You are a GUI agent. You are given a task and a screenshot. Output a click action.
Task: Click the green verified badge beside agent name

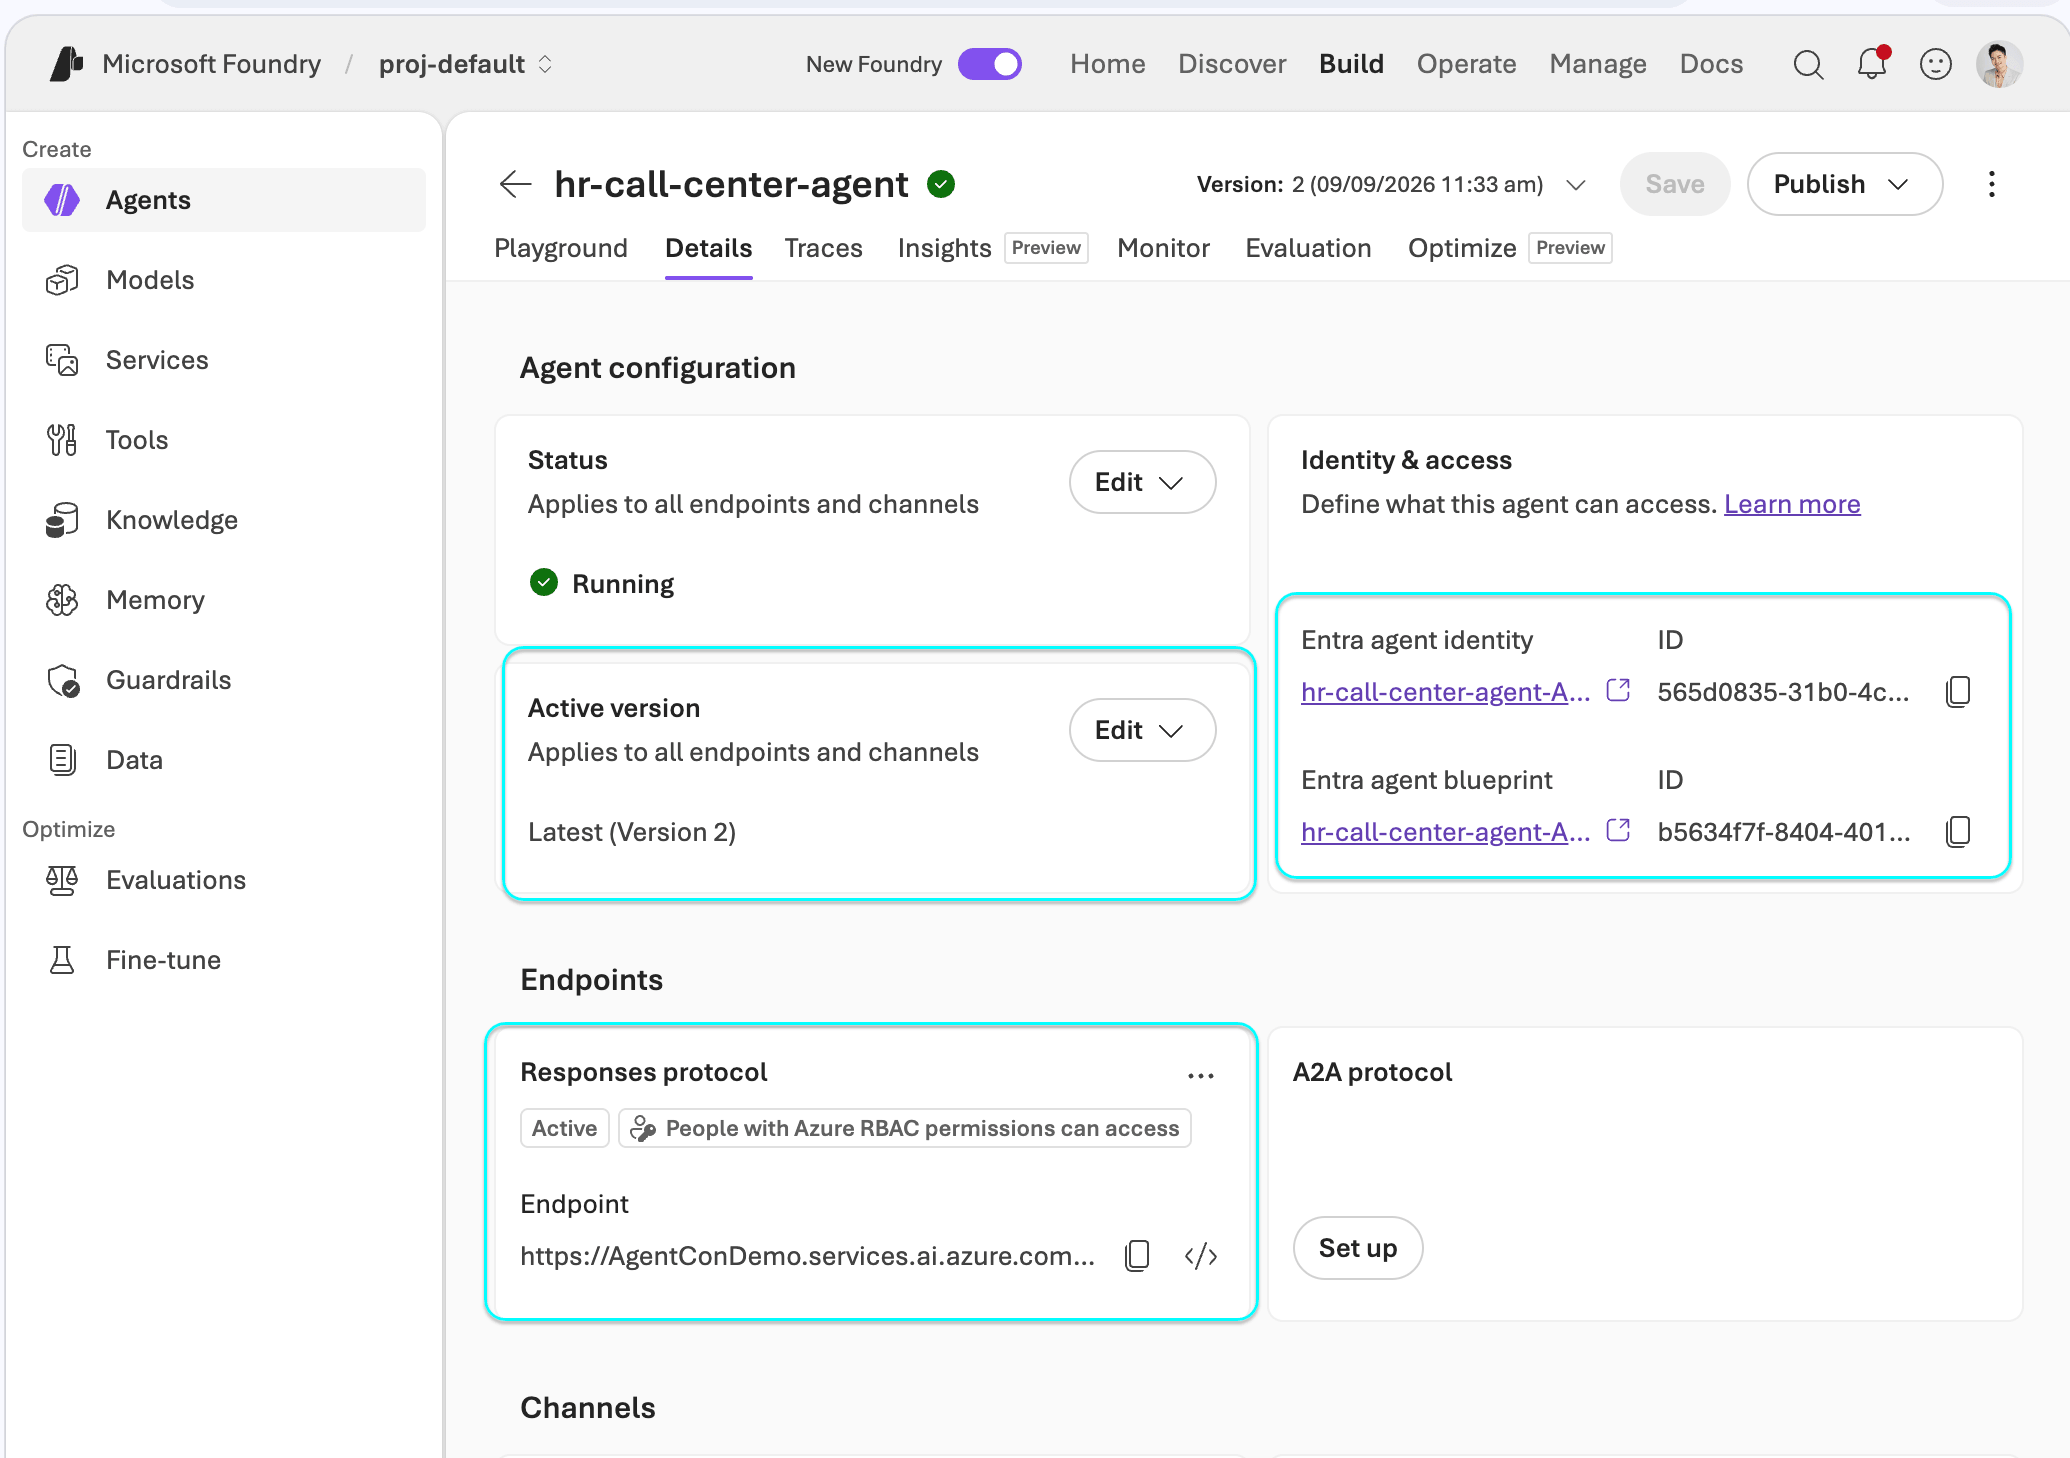click(941, 184)
